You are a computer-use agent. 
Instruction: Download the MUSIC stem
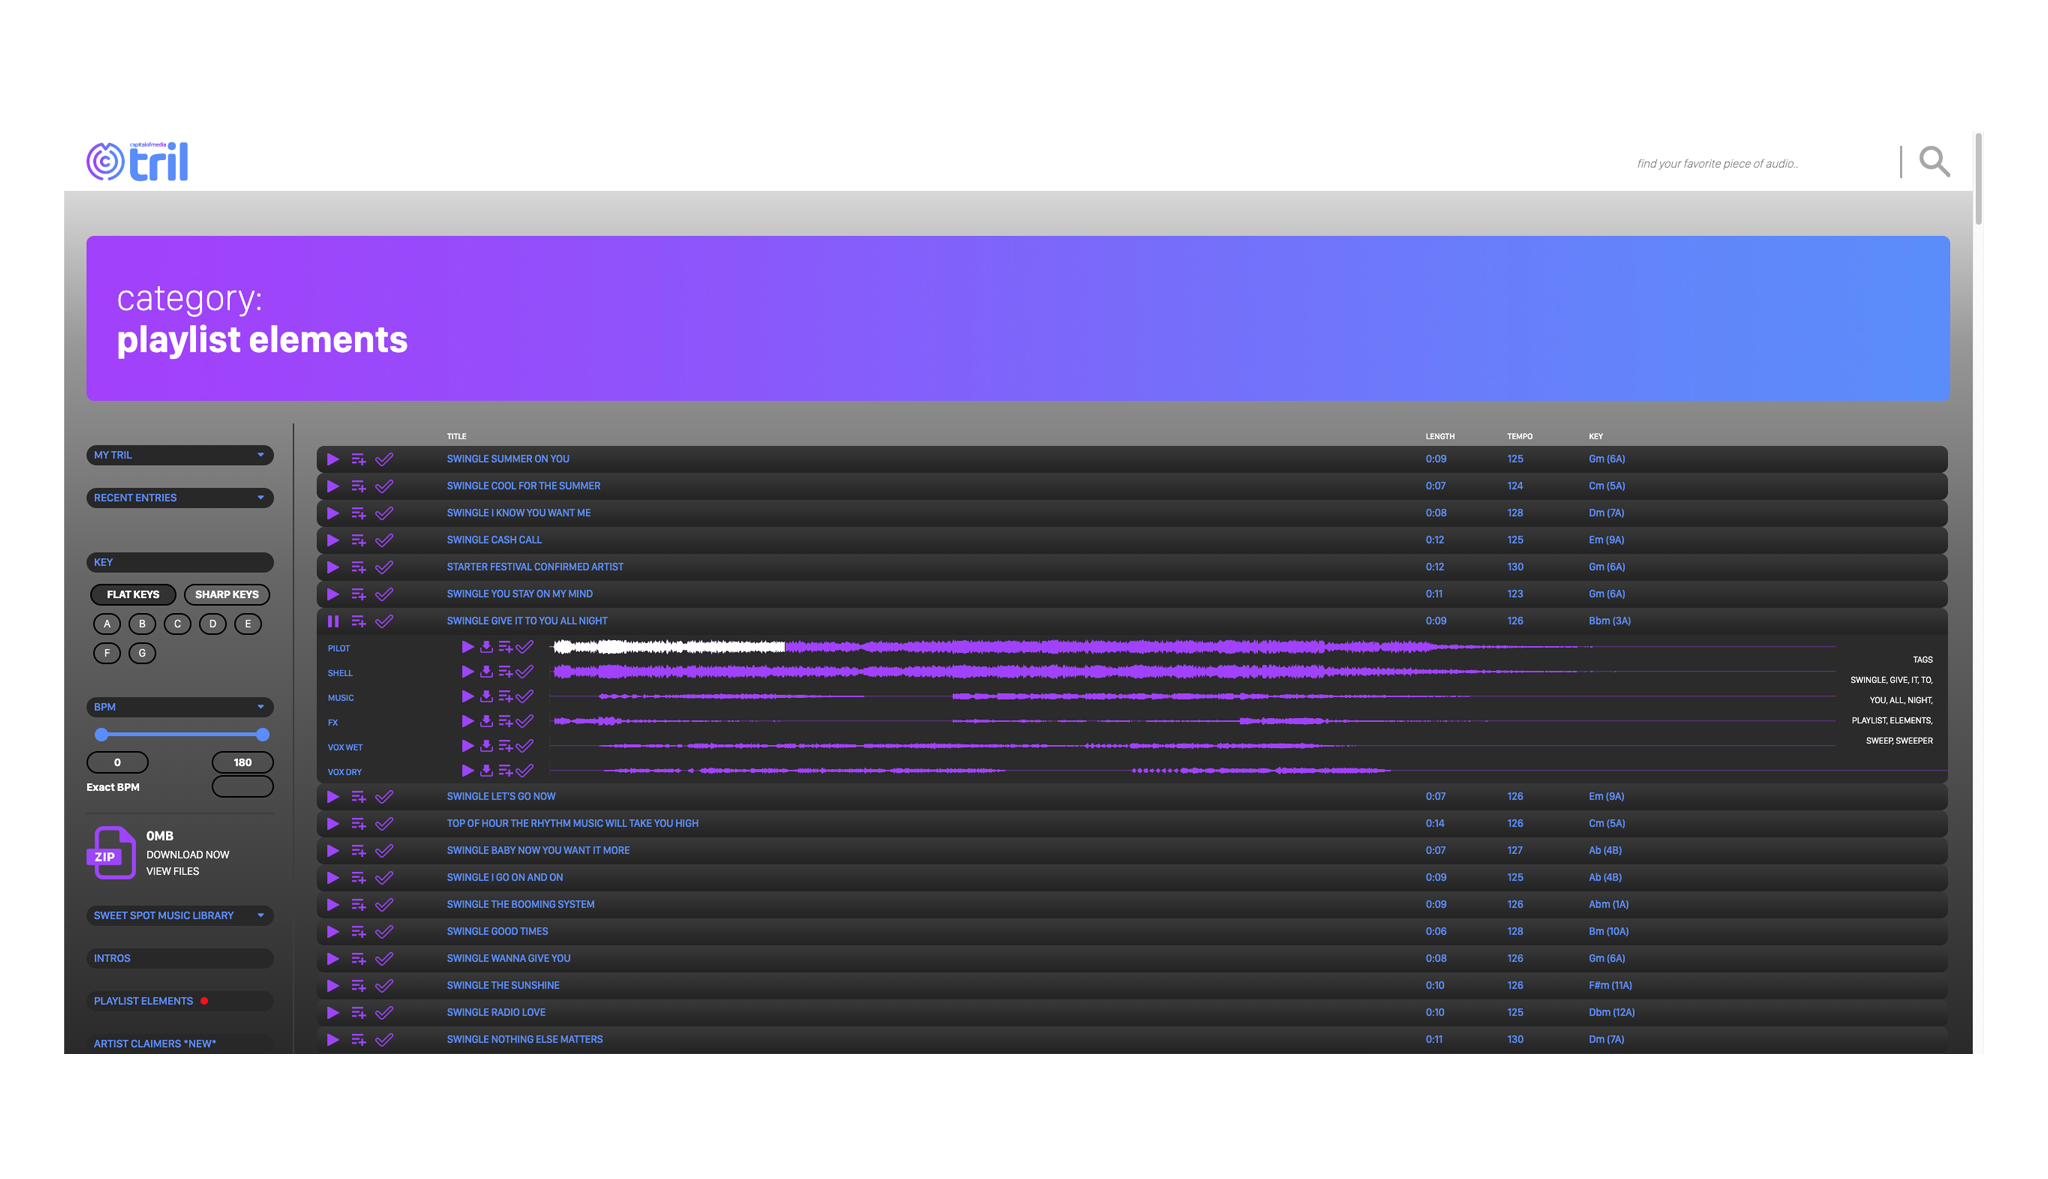click(x=486, y=696)
